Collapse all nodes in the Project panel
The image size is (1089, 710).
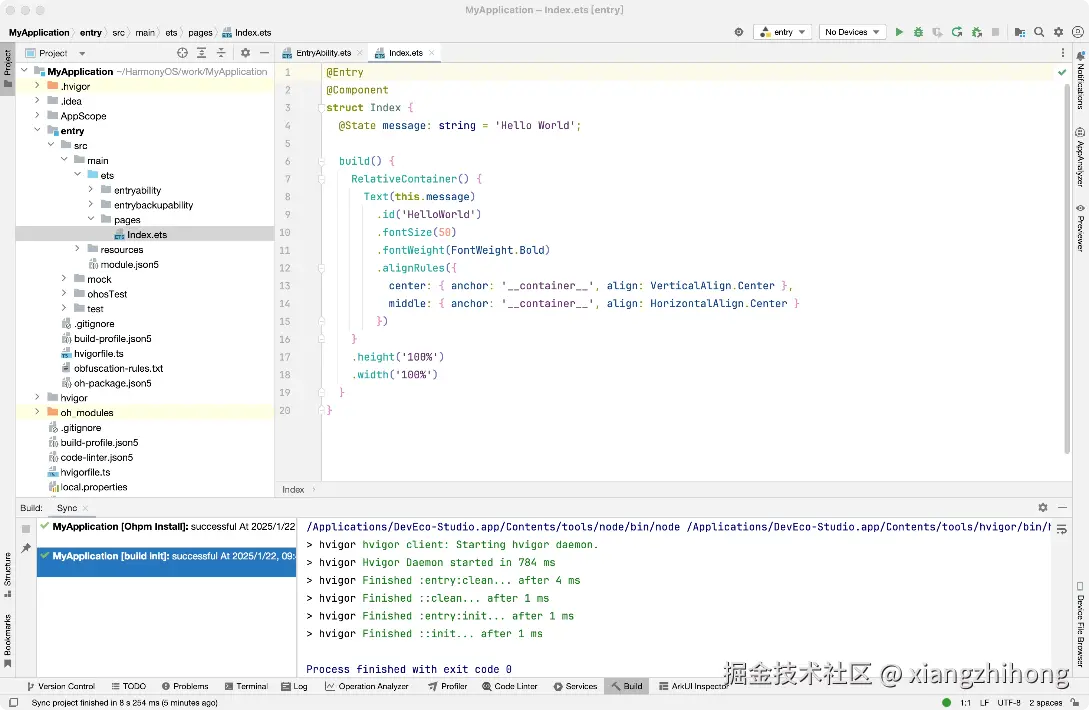[x=221, y=53]
